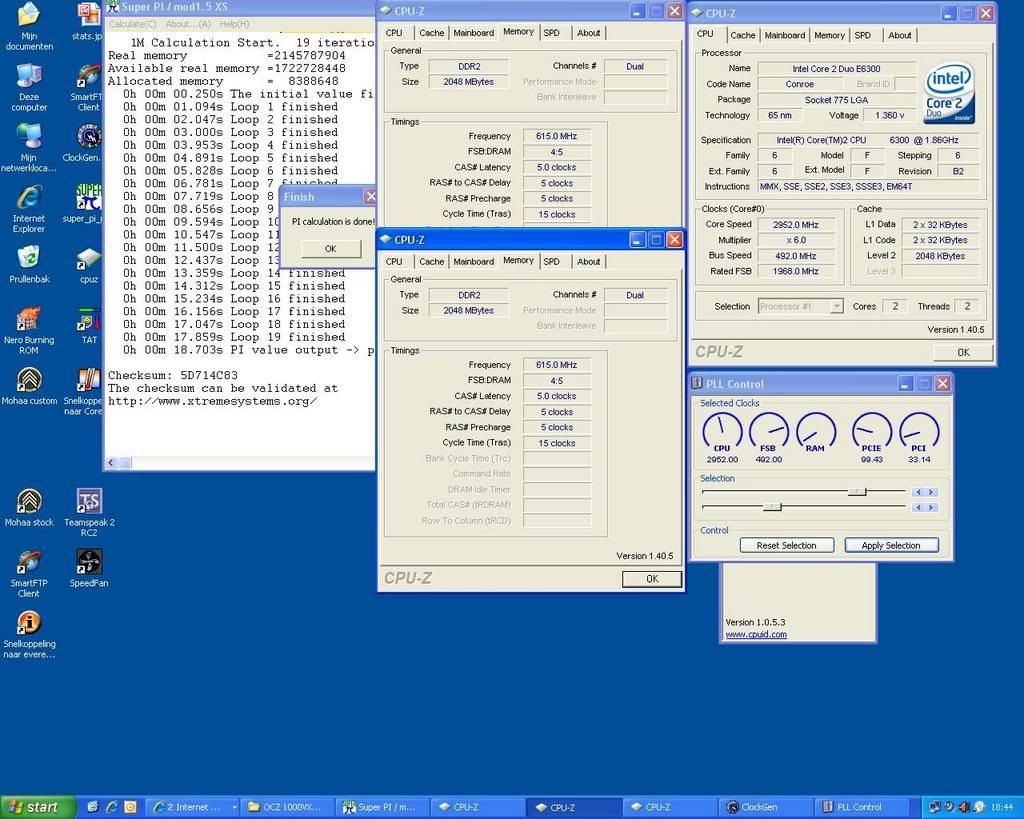Click the Intel Core 2 Duo logo in CPU-Z

949,94
